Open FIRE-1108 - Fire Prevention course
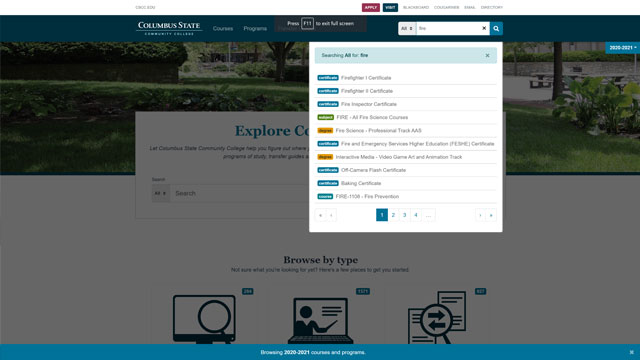The image size is (640, 360). click(367, 196)
